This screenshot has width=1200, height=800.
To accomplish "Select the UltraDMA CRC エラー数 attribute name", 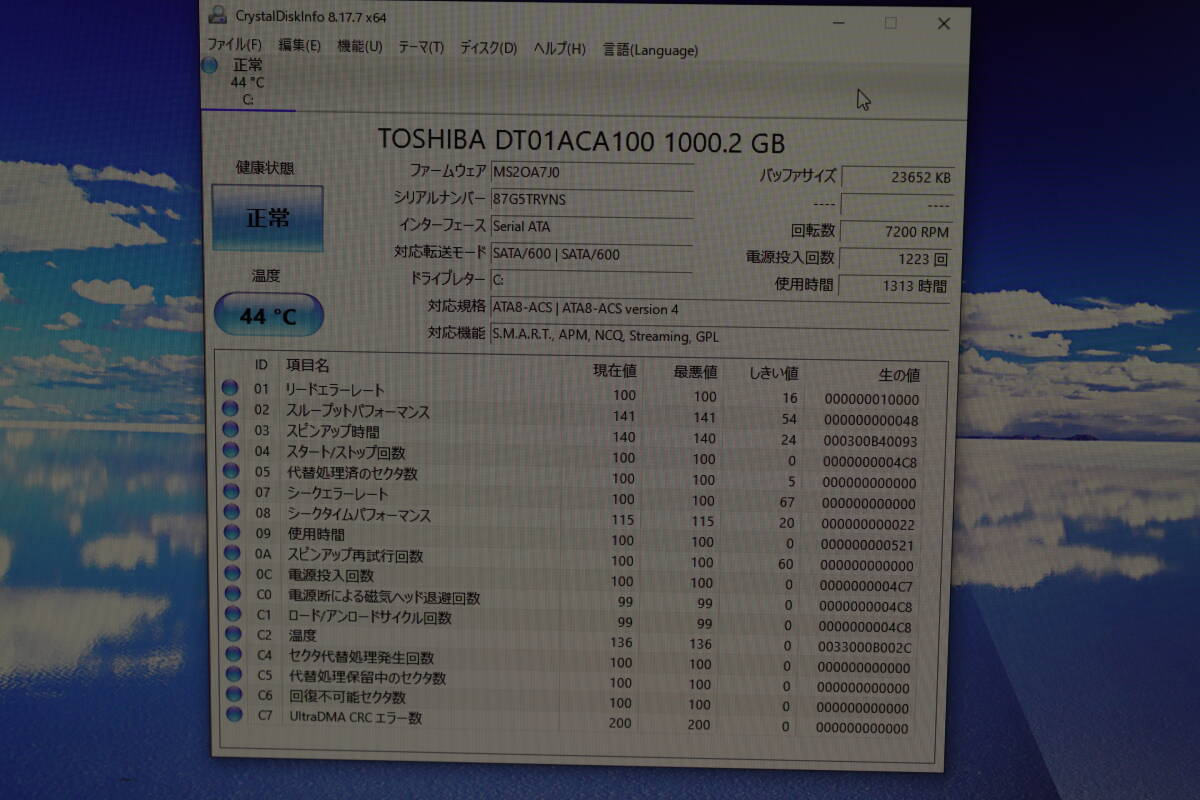I will pyautogui.click(x=356, y=717).
